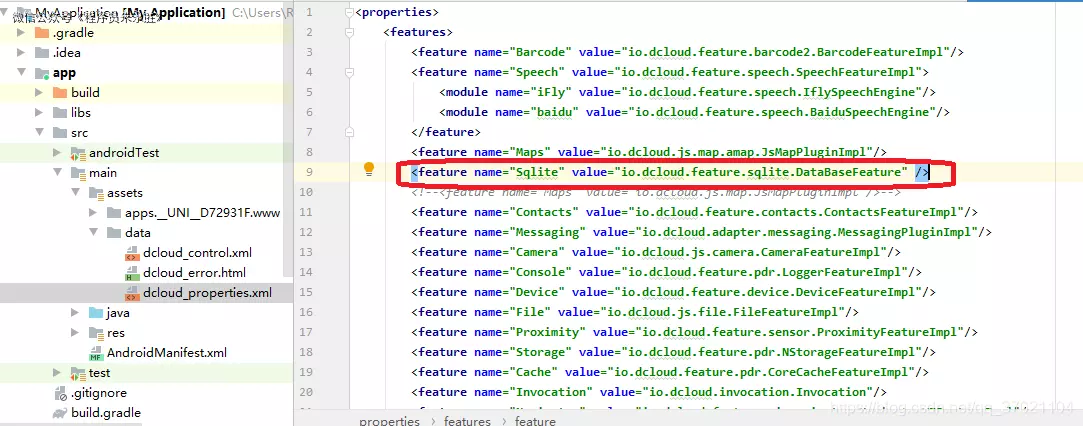Fold the properties tag at line 1
Image resolution: width=1083 pixels, height=426 pixels.
(x=348, y=12)
